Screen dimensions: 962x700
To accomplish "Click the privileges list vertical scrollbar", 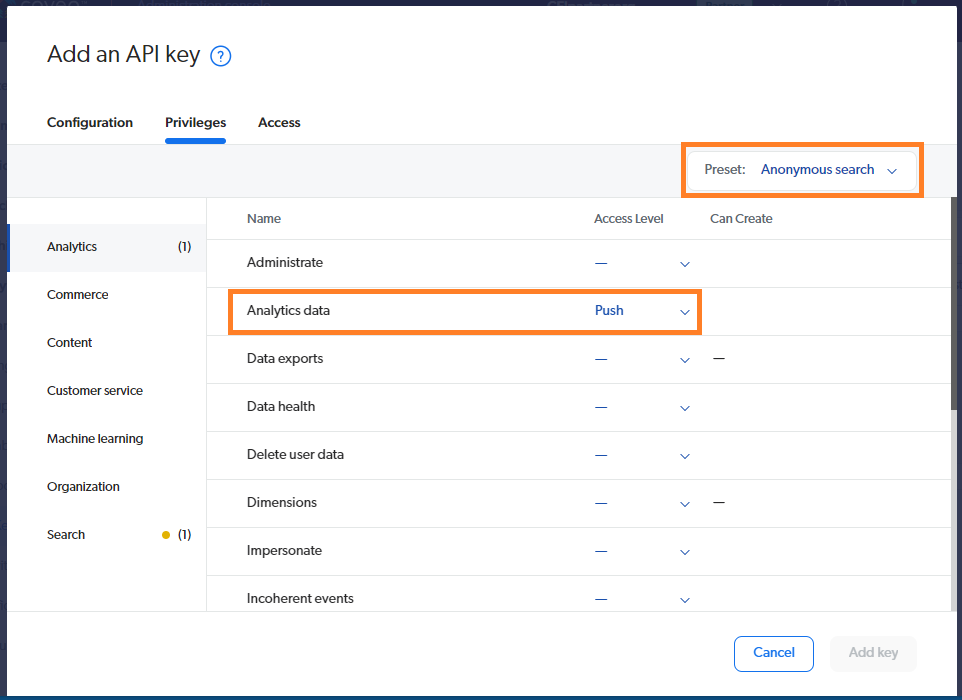I will click(x=953, y=304).
